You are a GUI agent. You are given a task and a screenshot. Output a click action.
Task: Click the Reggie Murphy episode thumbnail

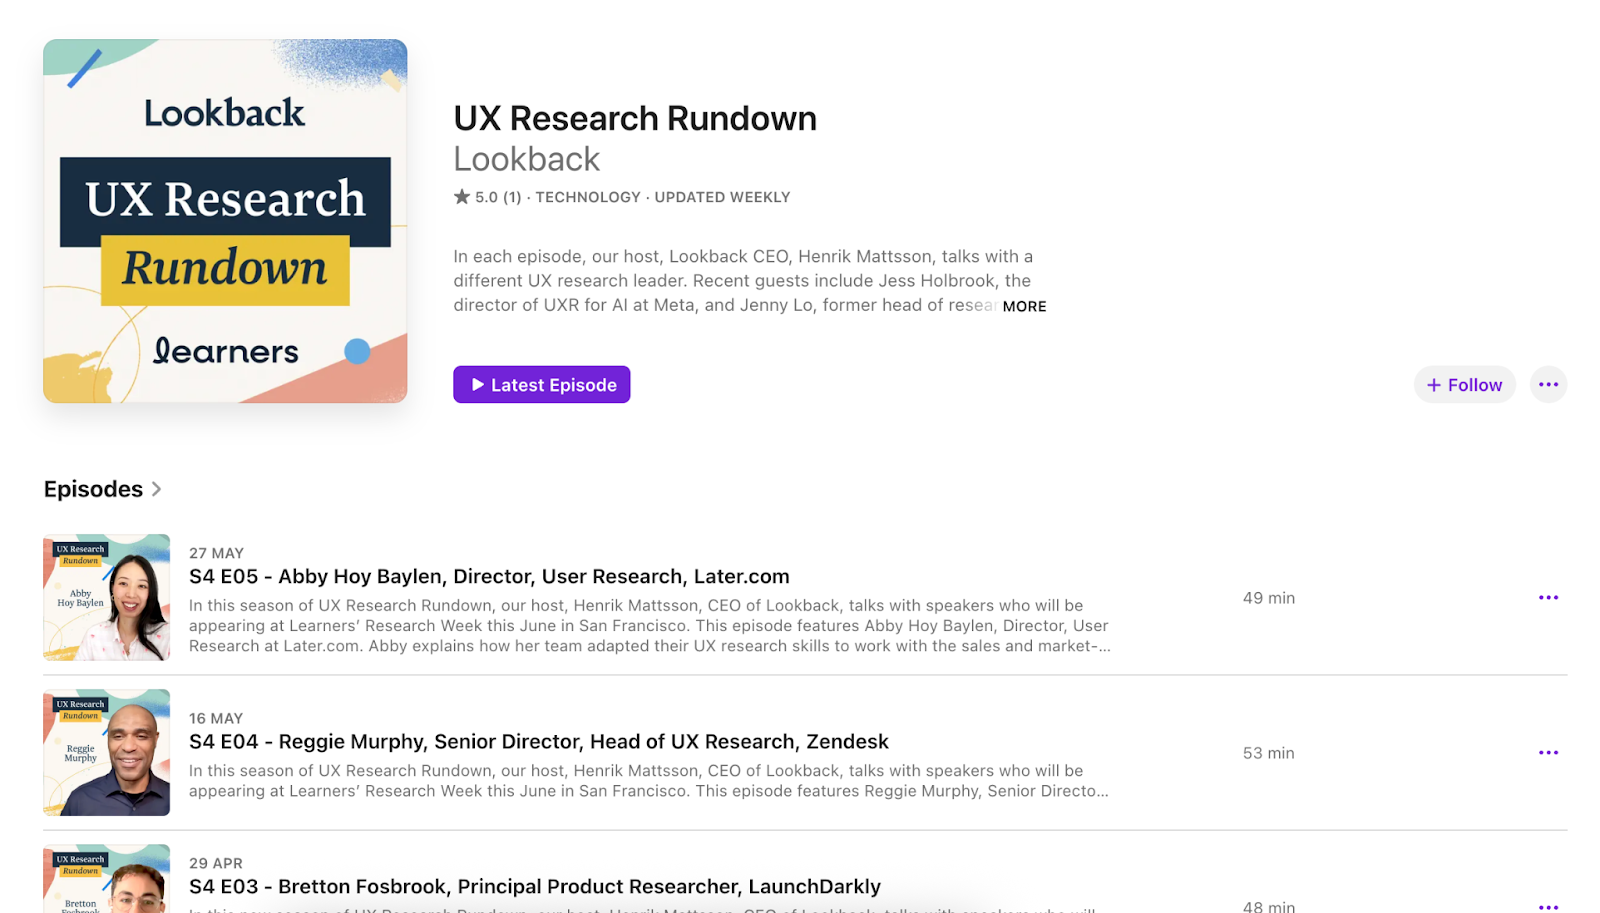[x=106, y=752]
